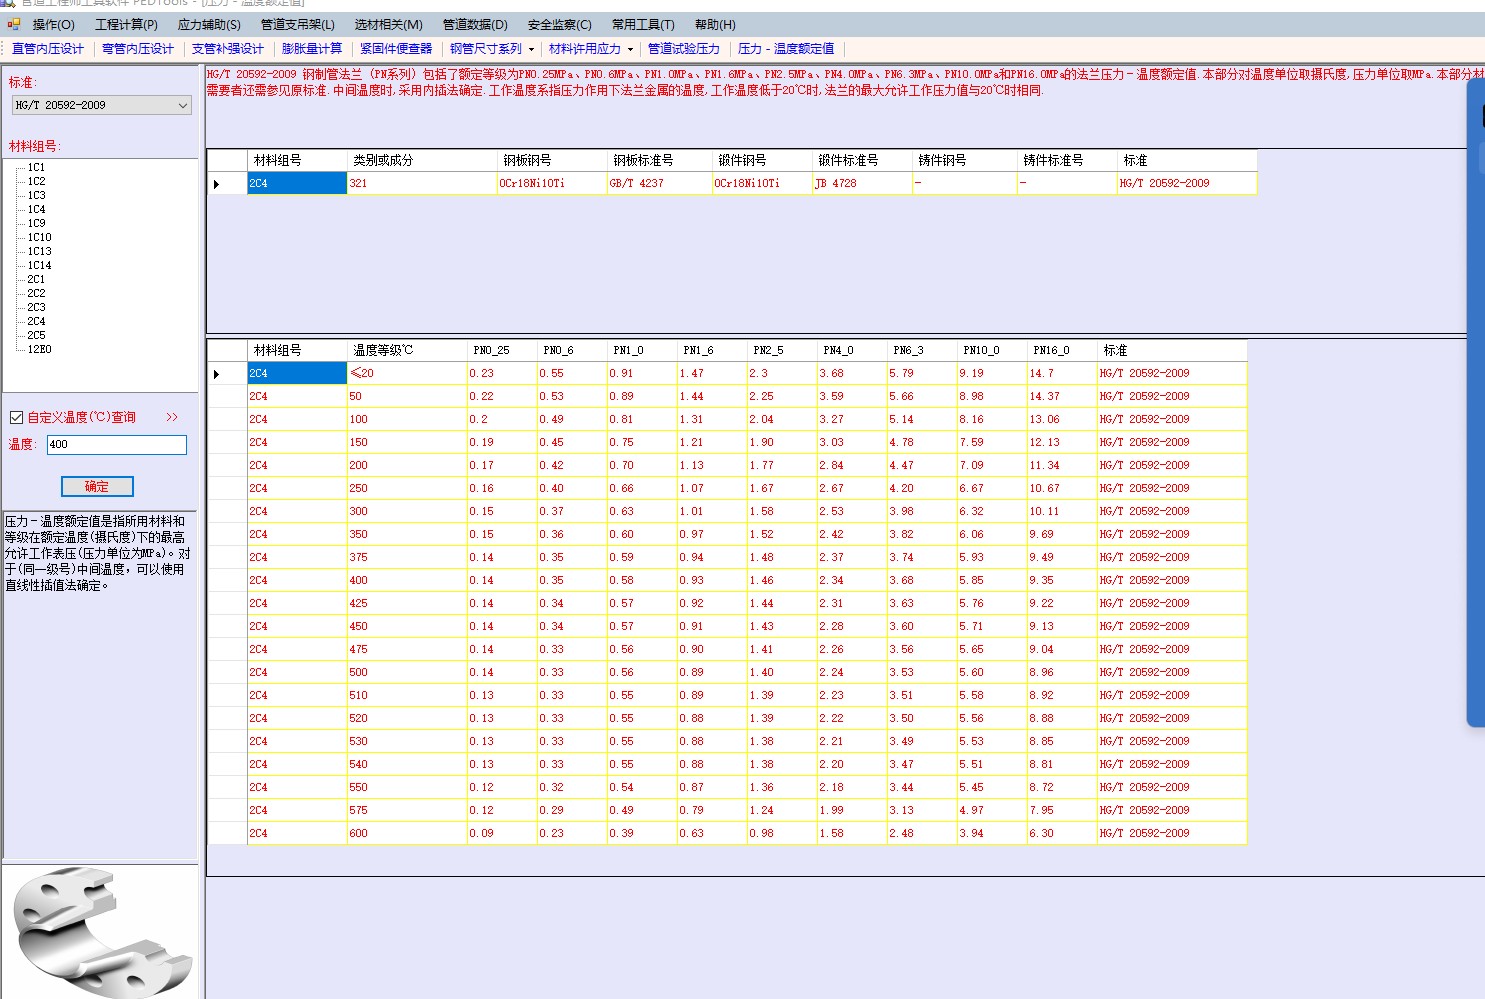This screenshot has height=999, width=1485.
Task: Click cell JB 4728 in upper table
Action: (862, 184)
